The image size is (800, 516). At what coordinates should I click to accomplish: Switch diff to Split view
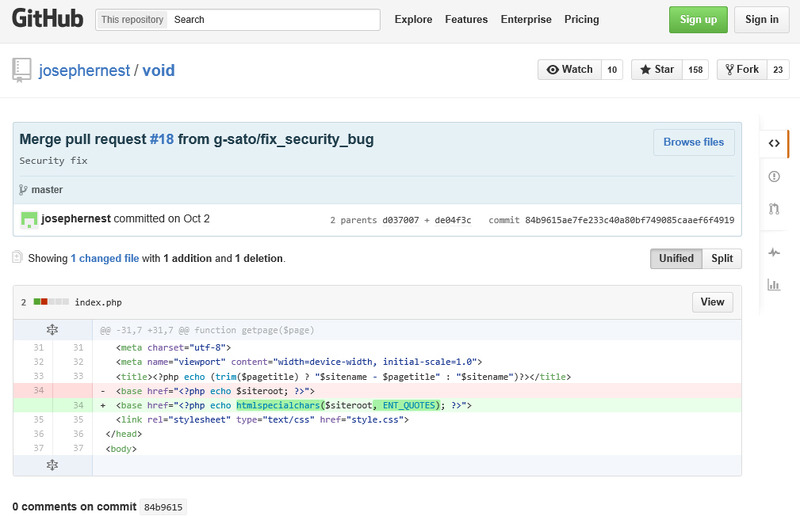click(722, 258)
